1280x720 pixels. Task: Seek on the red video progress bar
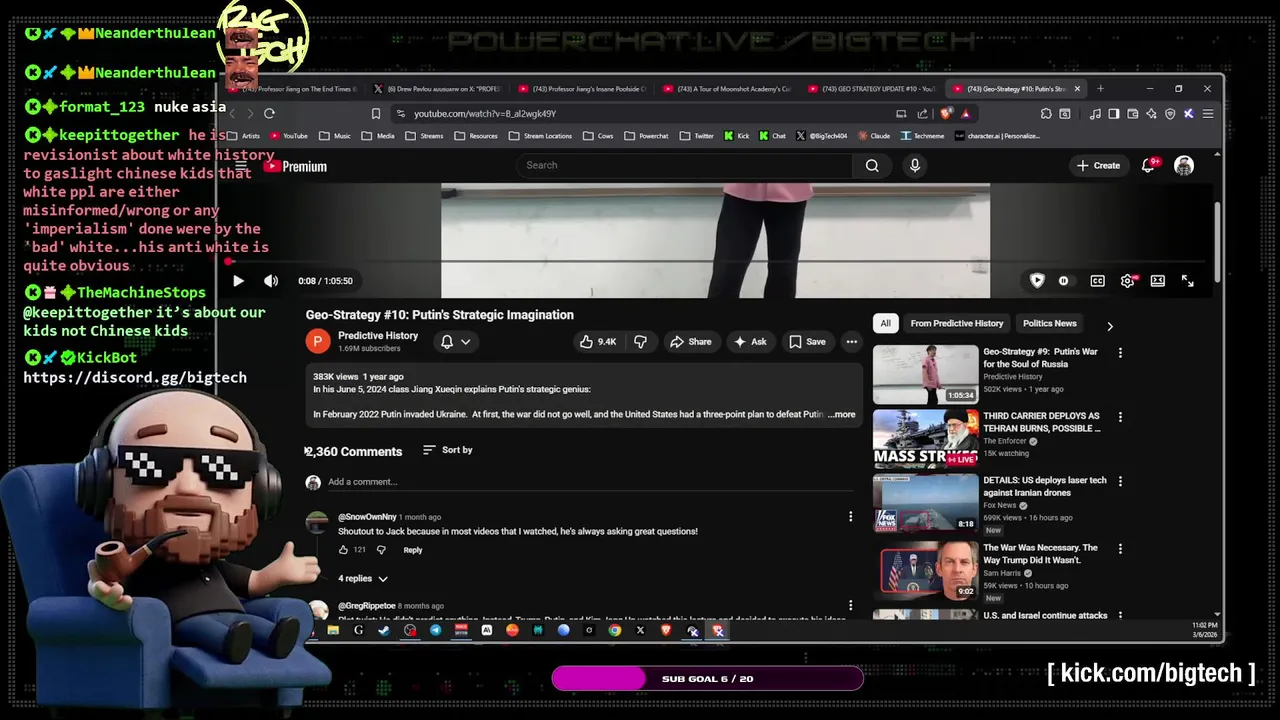point(715,262)
